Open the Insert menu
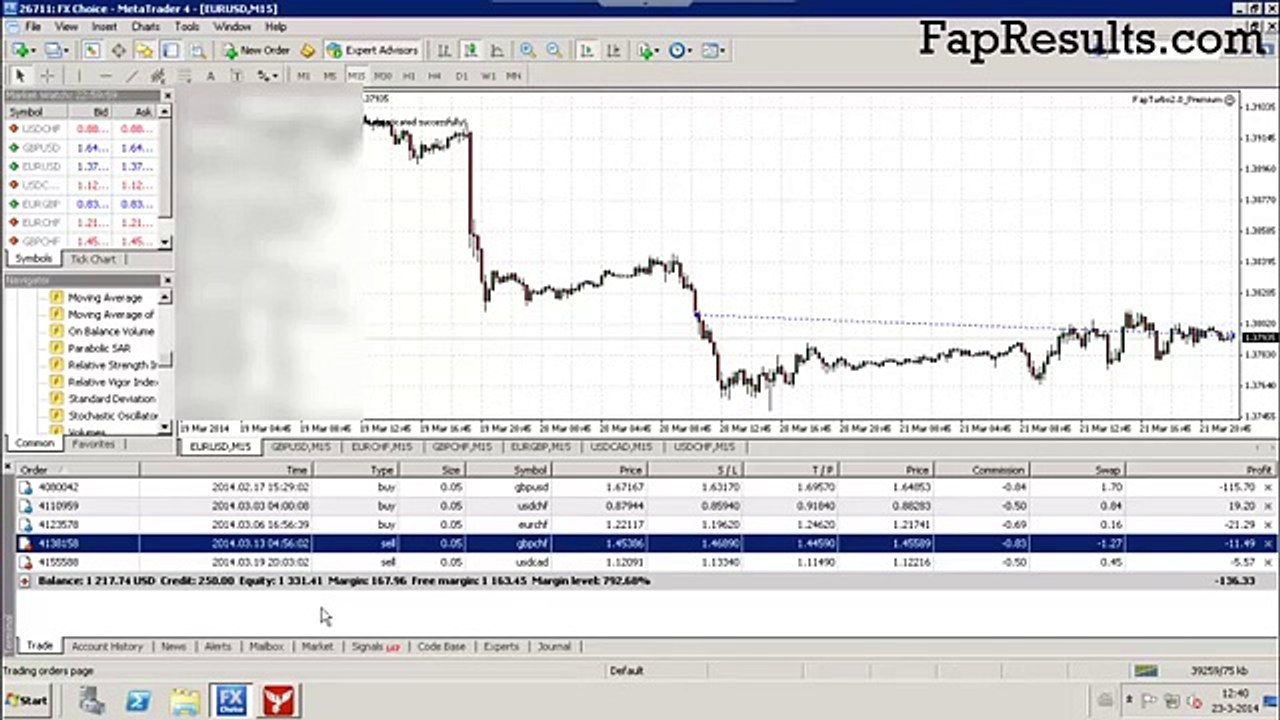This screenshot has width=1280, height=720. click(104, 26)
